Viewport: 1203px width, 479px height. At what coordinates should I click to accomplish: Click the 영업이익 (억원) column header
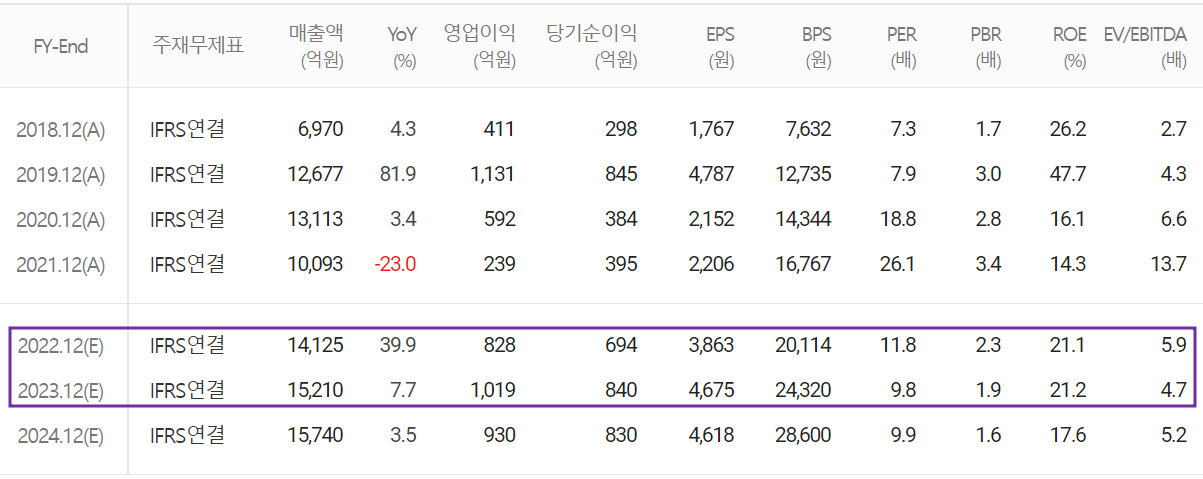pyautogui.click(x=480, y=46)
